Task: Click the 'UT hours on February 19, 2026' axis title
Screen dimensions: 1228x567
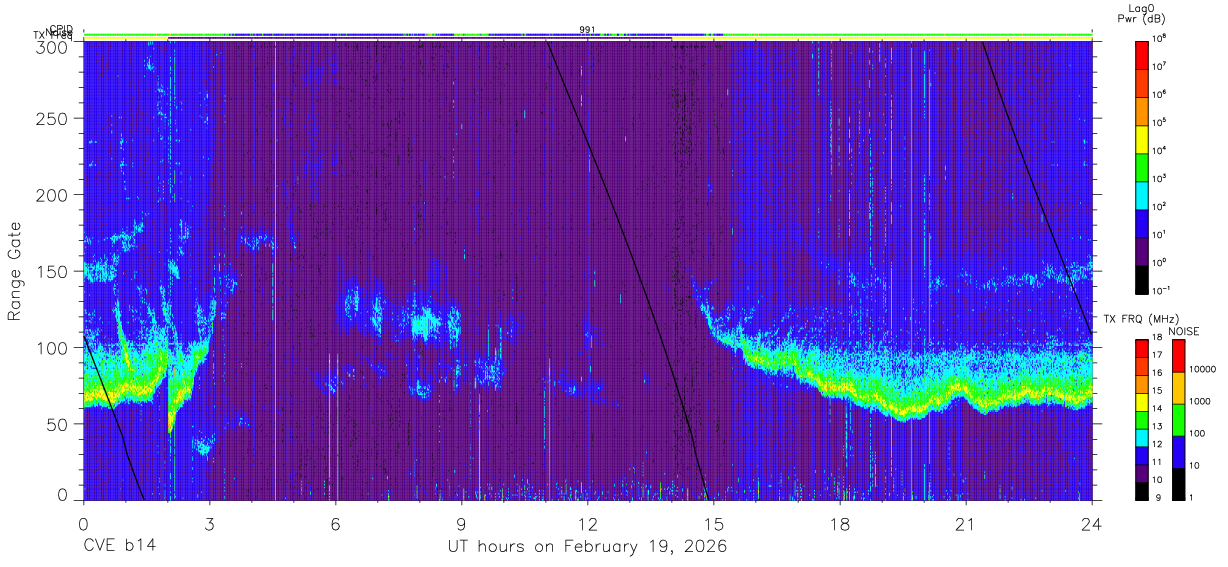Action: [x=586, y=548]
